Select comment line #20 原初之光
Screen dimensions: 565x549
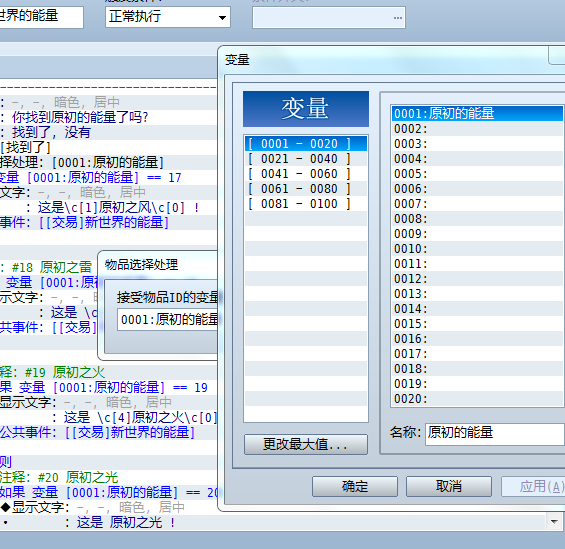pyautogui.click(x=108, y=478)
